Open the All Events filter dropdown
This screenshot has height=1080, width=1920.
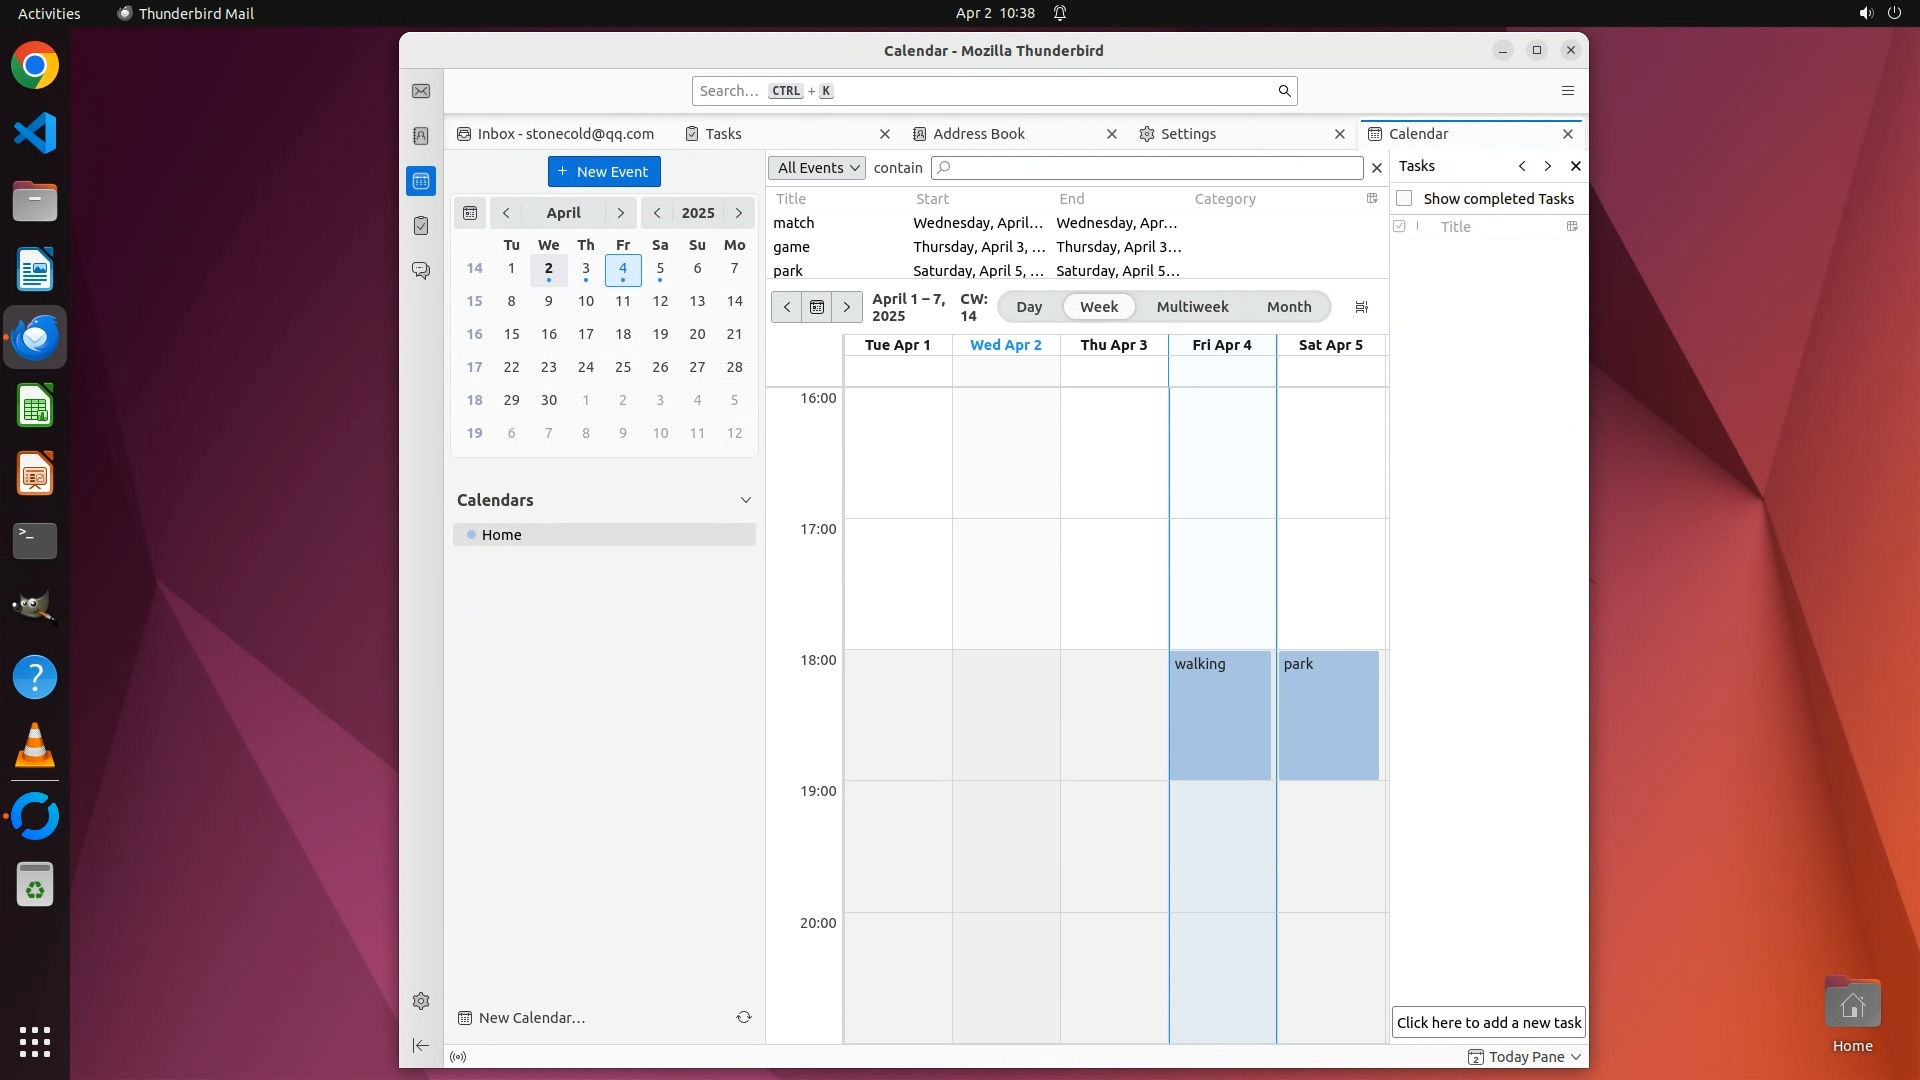point(817,168)
